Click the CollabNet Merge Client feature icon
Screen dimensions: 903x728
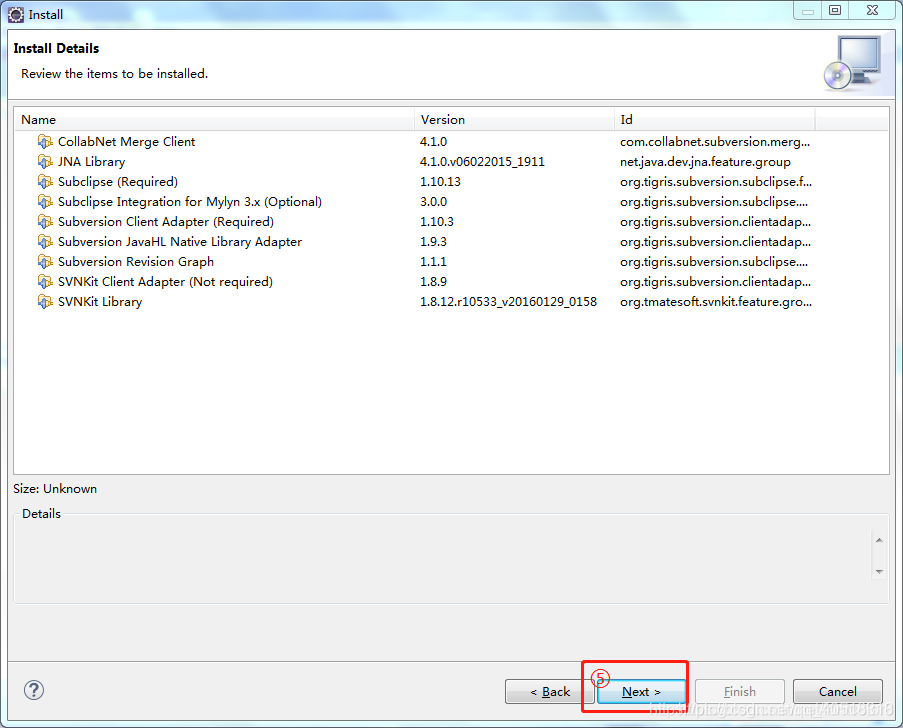(x=45, y=142)
